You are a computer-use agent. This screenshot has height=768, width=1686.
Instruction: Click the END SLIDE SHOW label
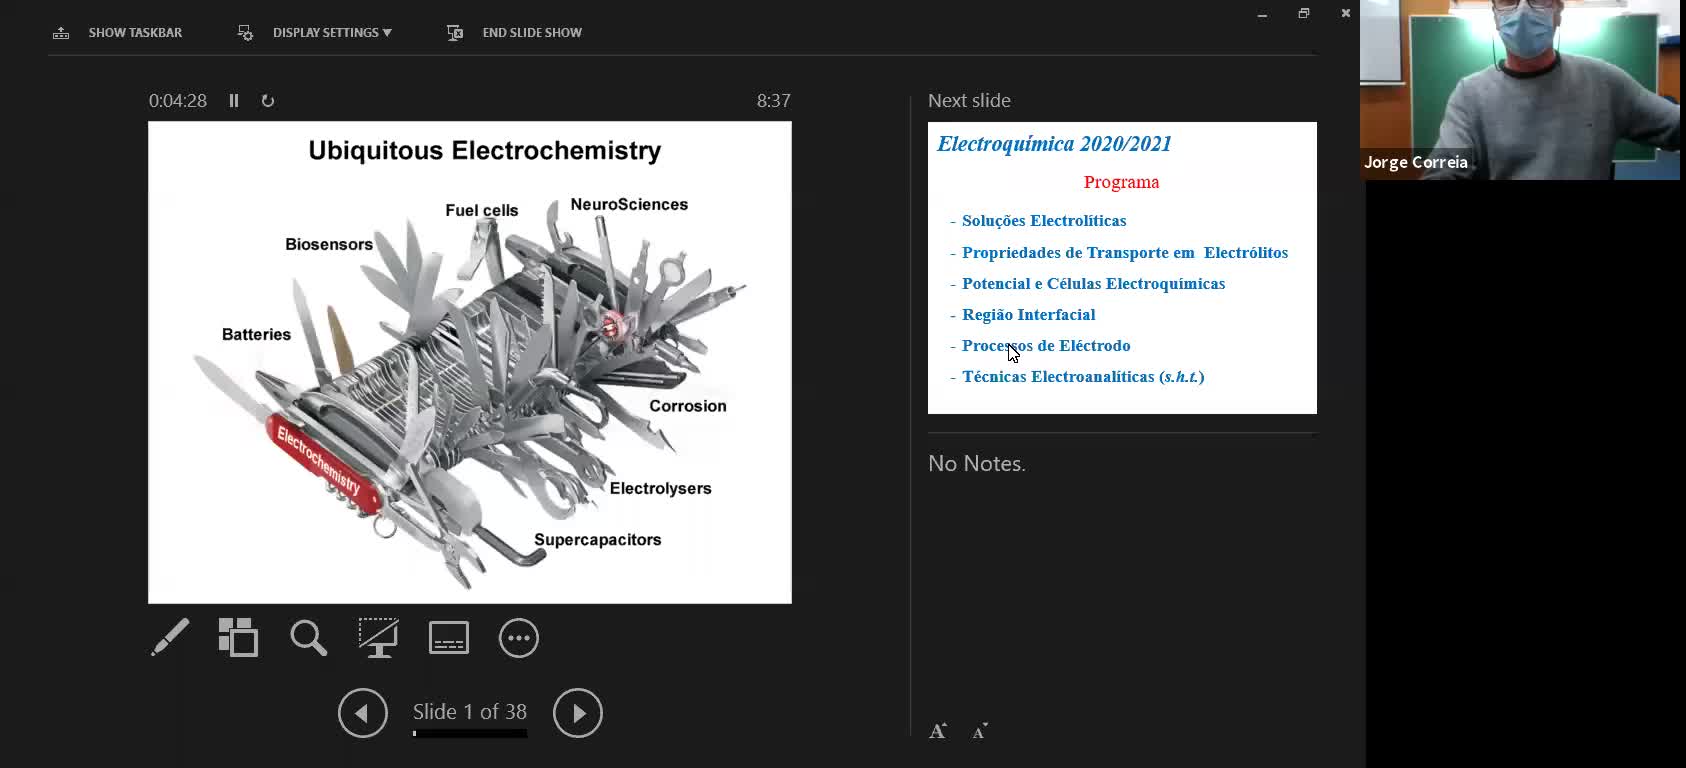coord(532,33)
